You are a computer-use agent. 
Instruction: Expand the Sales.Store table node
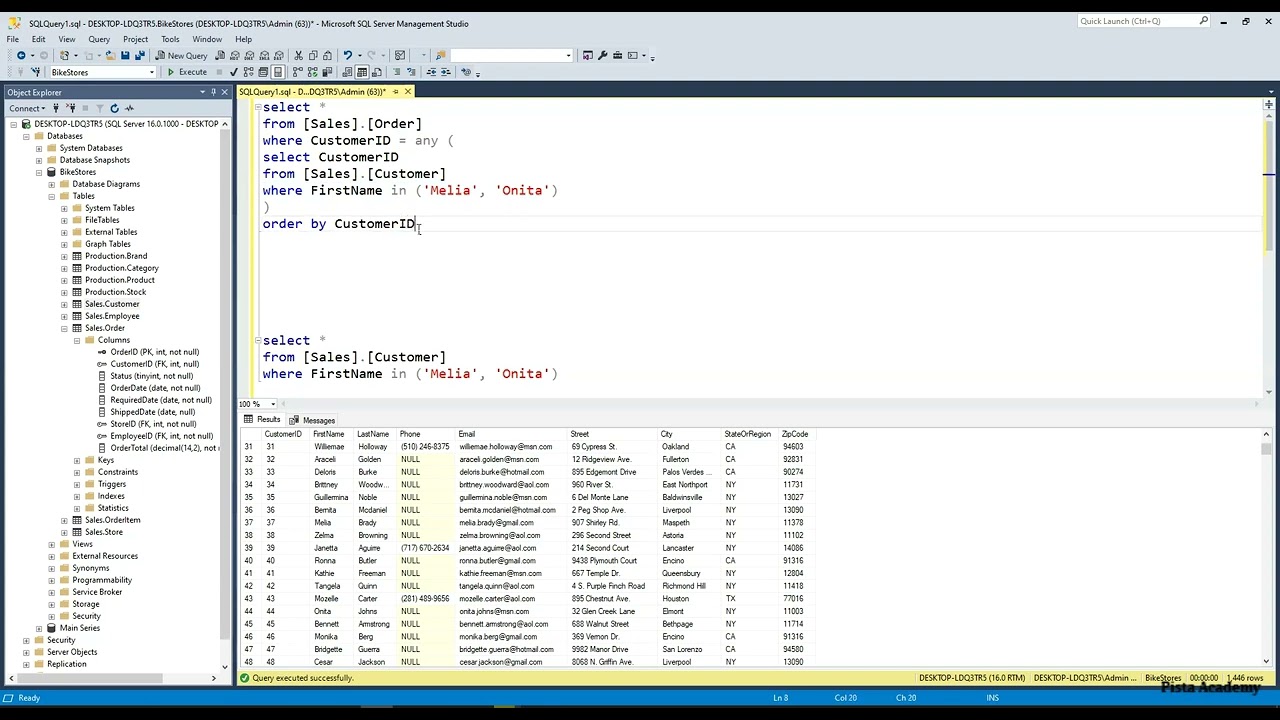pyautogui.click(x=65, y=532)
